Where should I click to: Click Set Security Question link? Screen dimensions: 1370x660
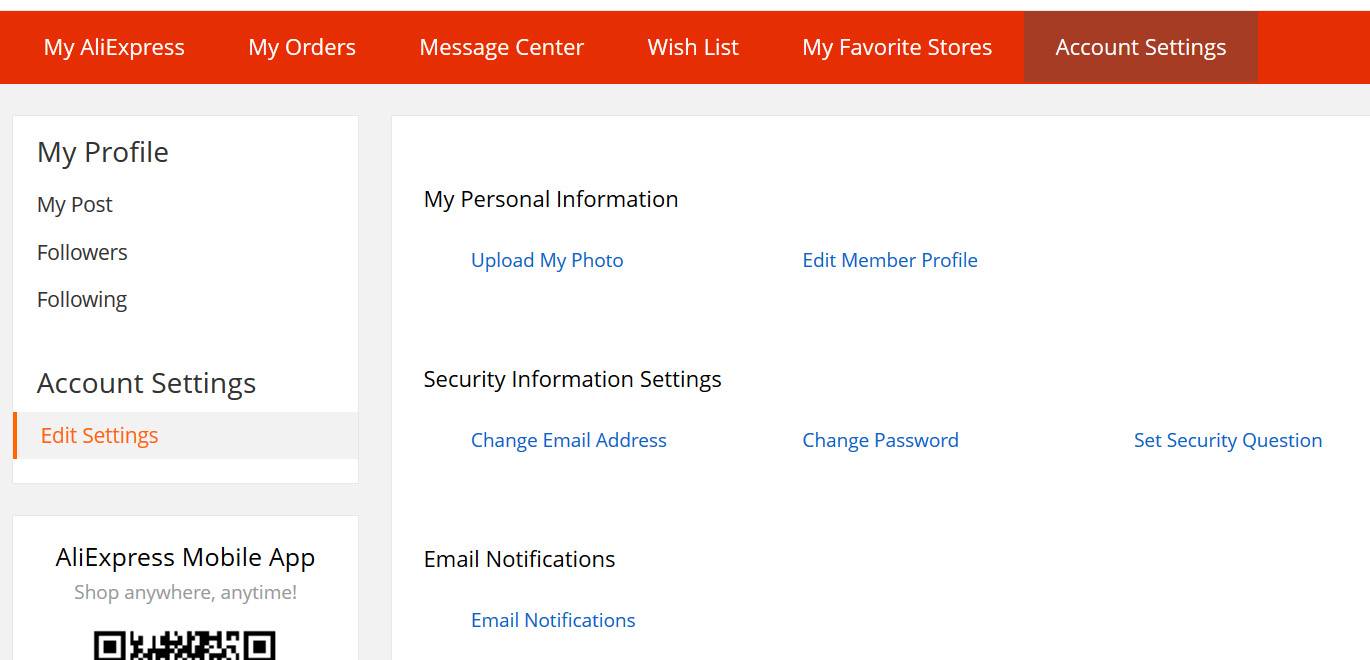click(1228, 440)
